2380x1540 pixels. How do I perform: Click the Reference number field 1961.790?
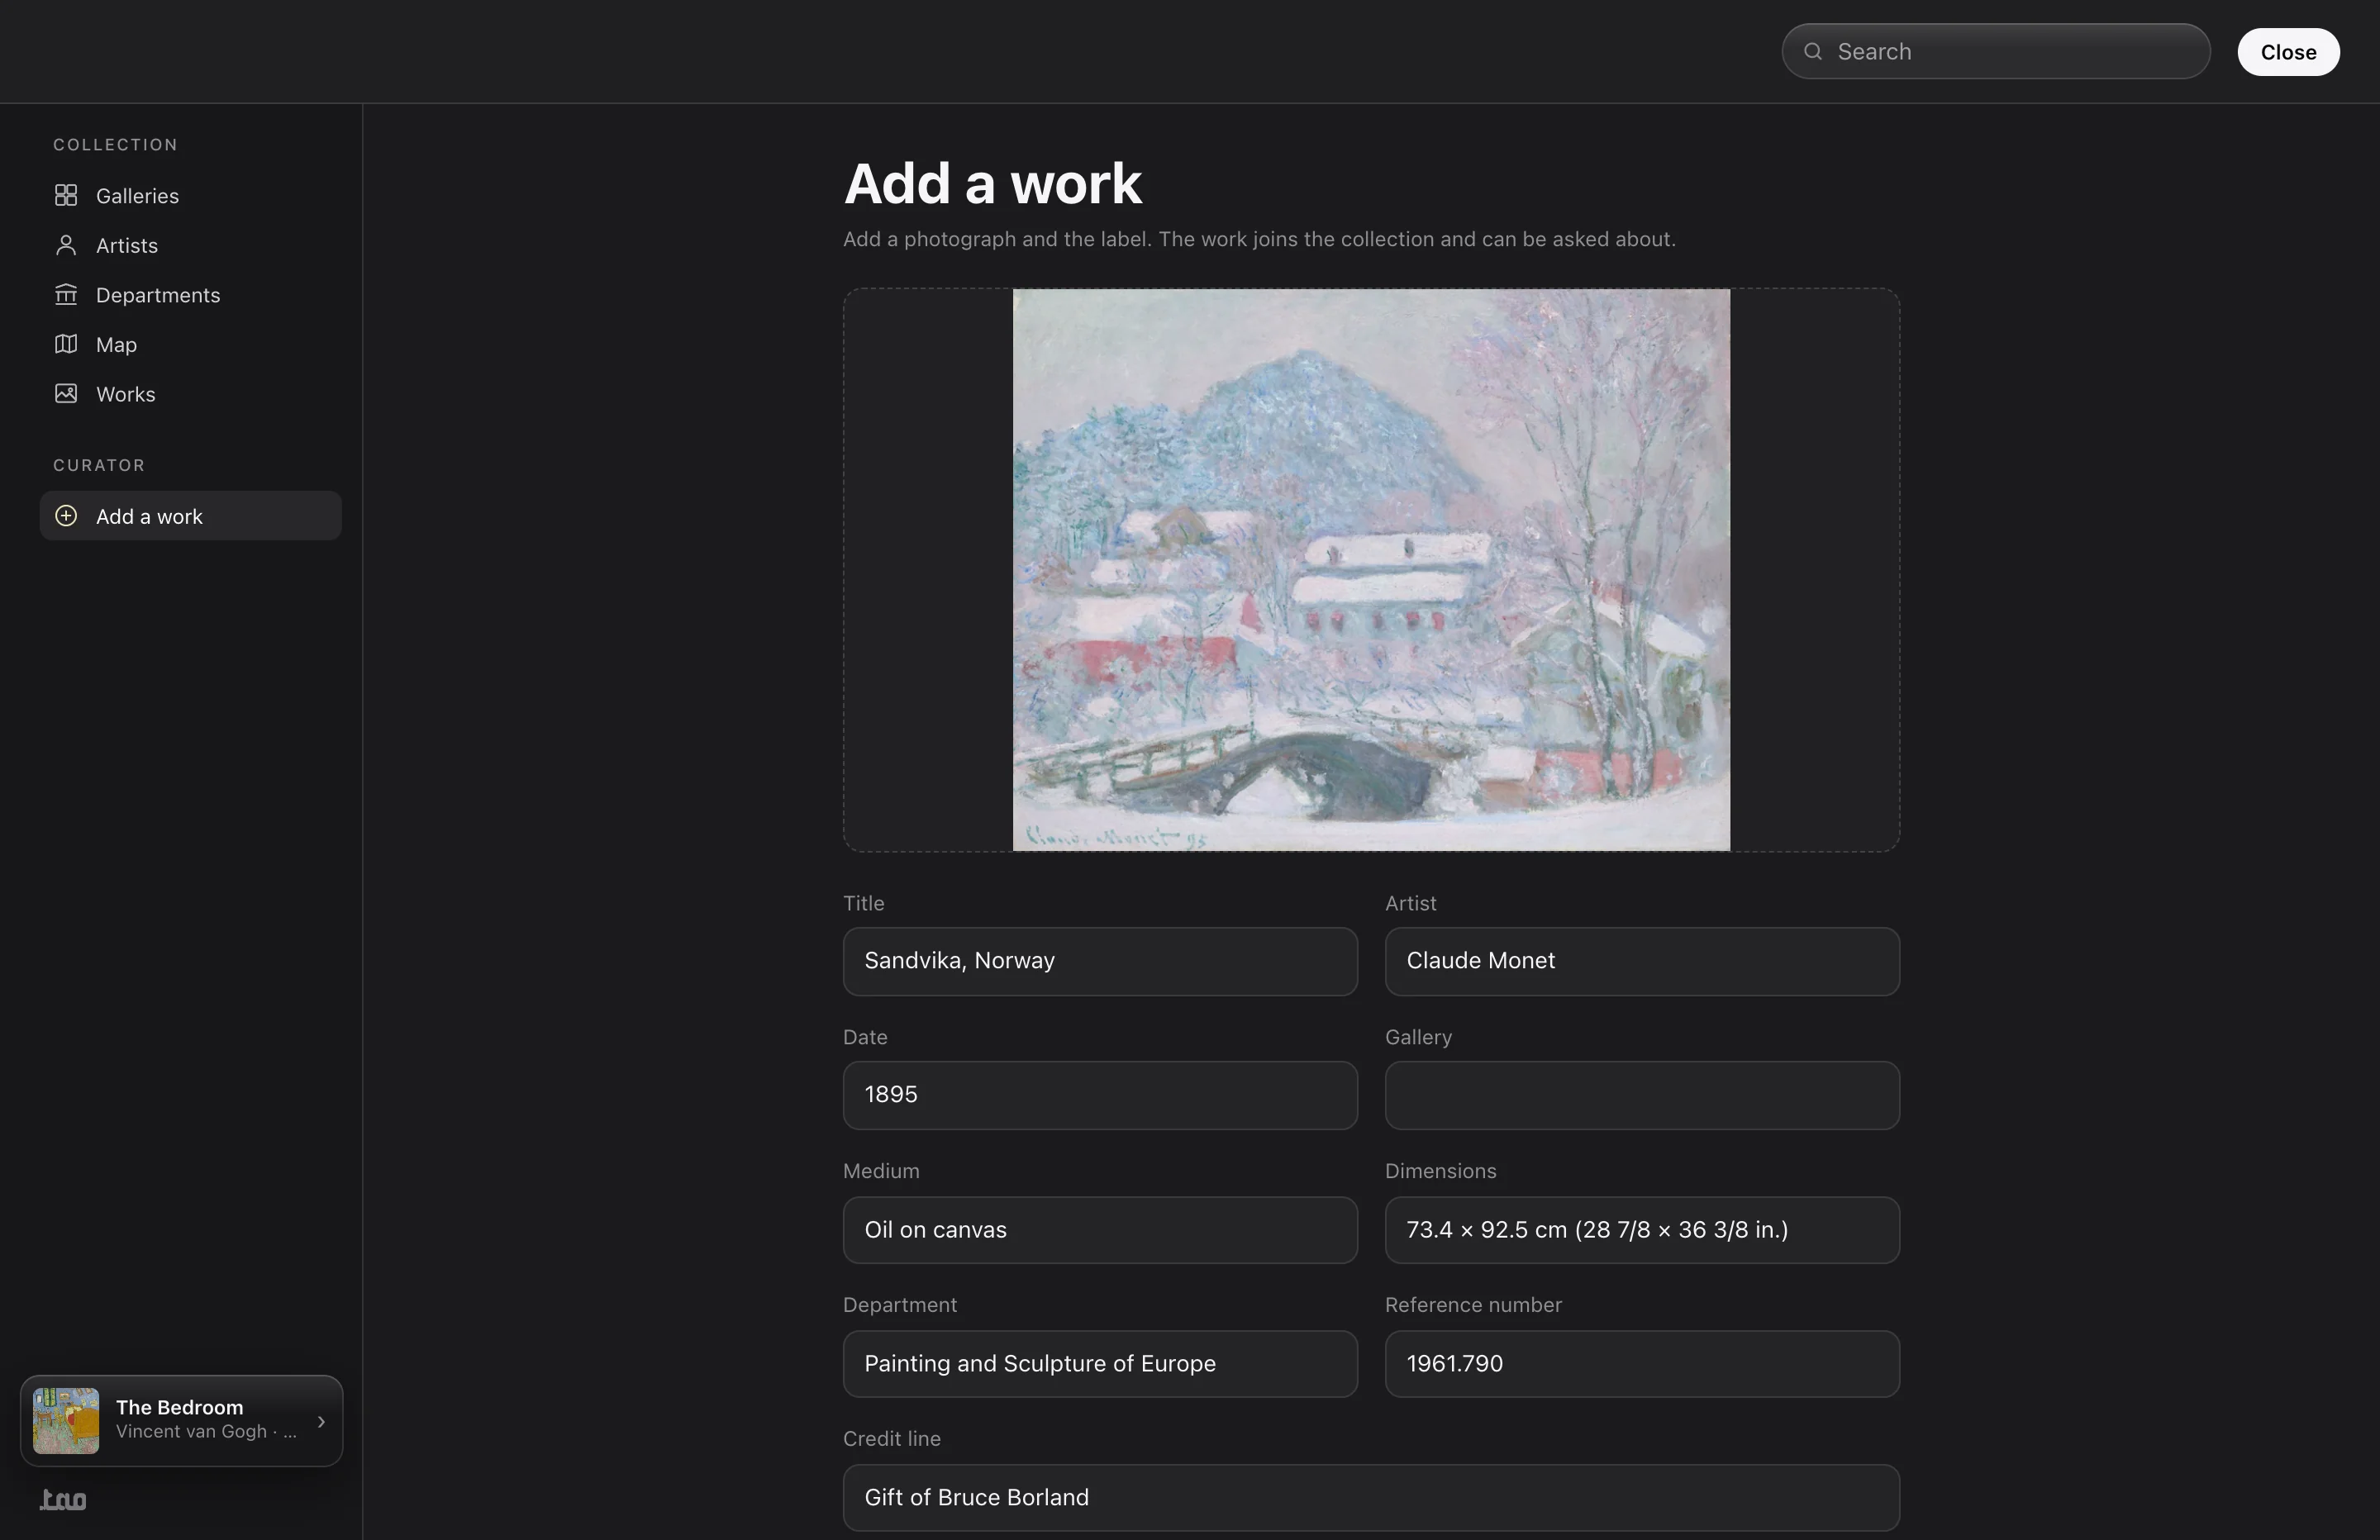click(1642, 1364)
